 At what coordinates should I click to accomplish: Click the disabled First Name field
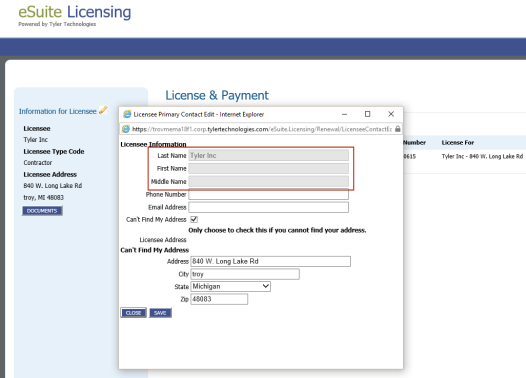[x=269, y=168]
